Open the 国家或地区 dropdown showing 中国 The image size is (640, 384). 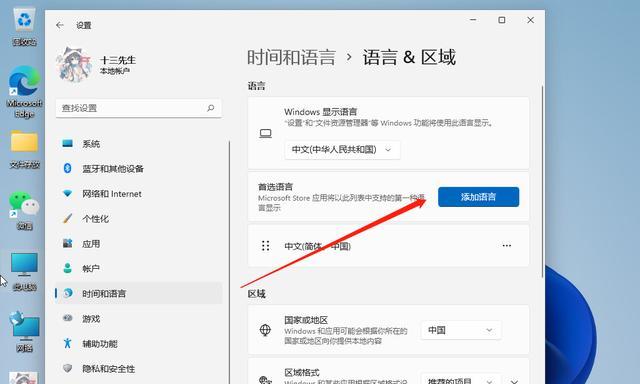pos(460,330)
